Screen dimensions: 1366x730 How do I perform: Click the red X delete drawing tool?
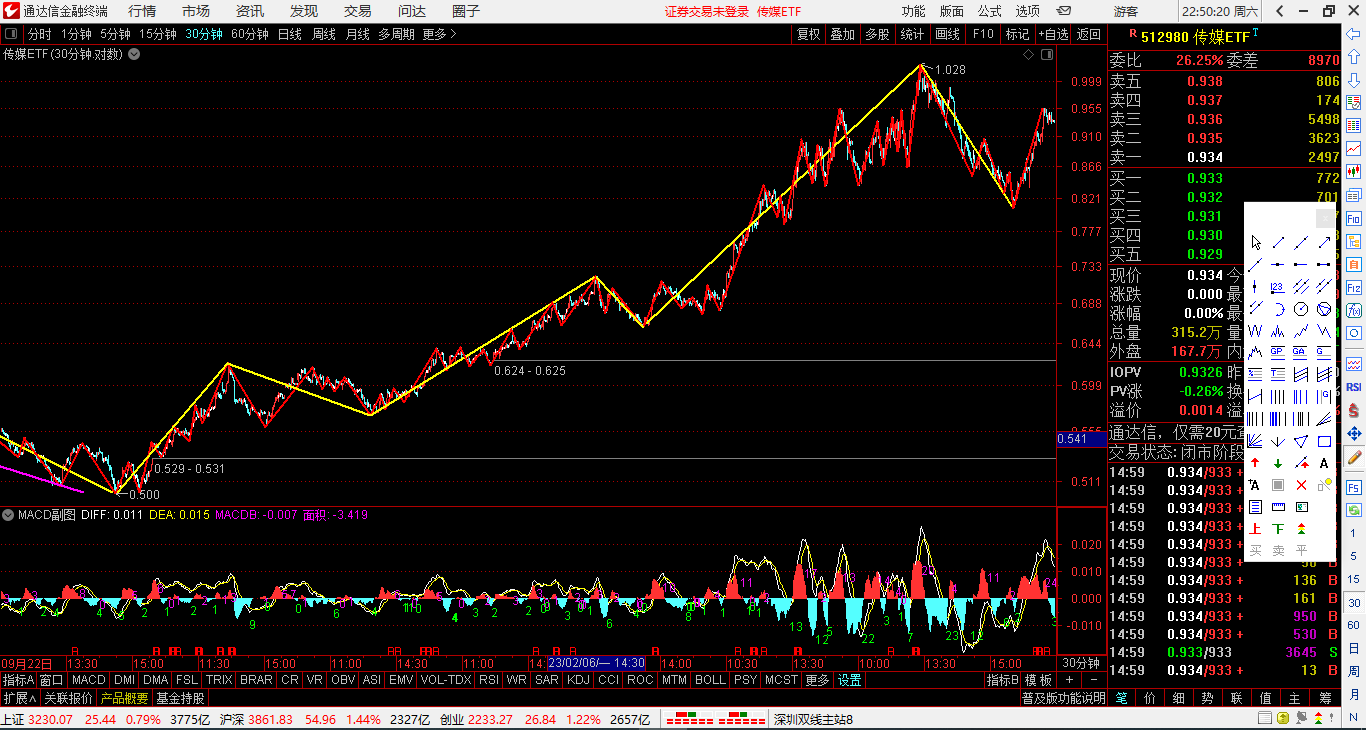[1301, 485]
